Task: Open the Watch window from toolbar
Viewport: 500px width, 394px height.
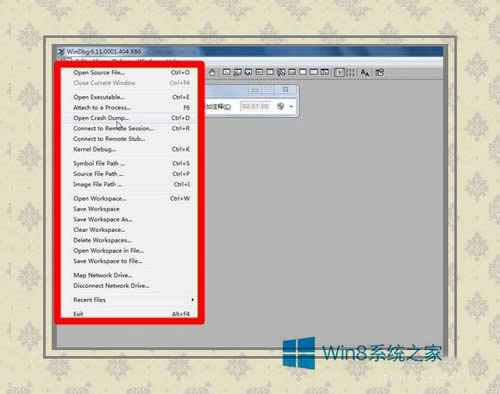Action: pyautogui.click(x=237, y=72)
